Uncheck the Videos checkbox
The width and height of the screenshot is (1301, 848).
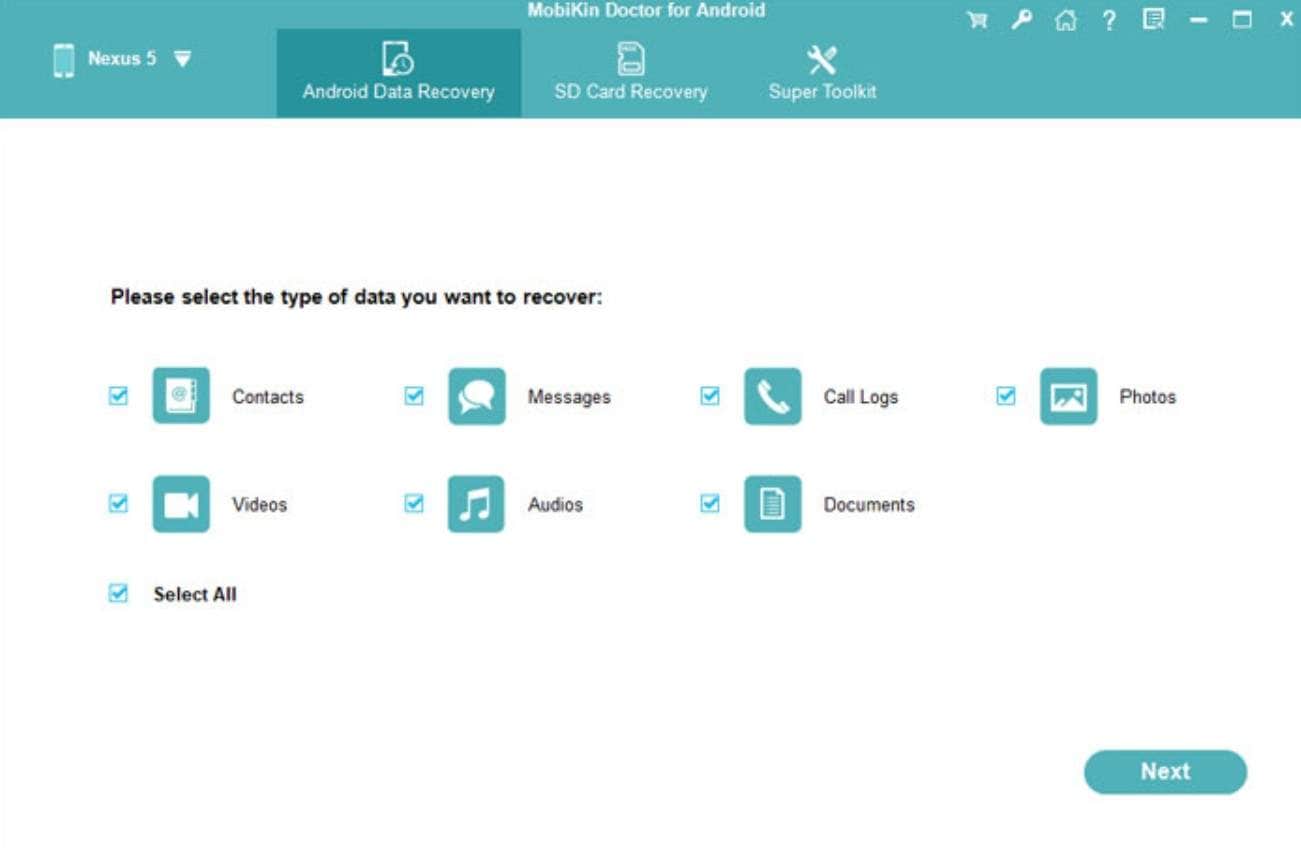[x=118, y=504]
